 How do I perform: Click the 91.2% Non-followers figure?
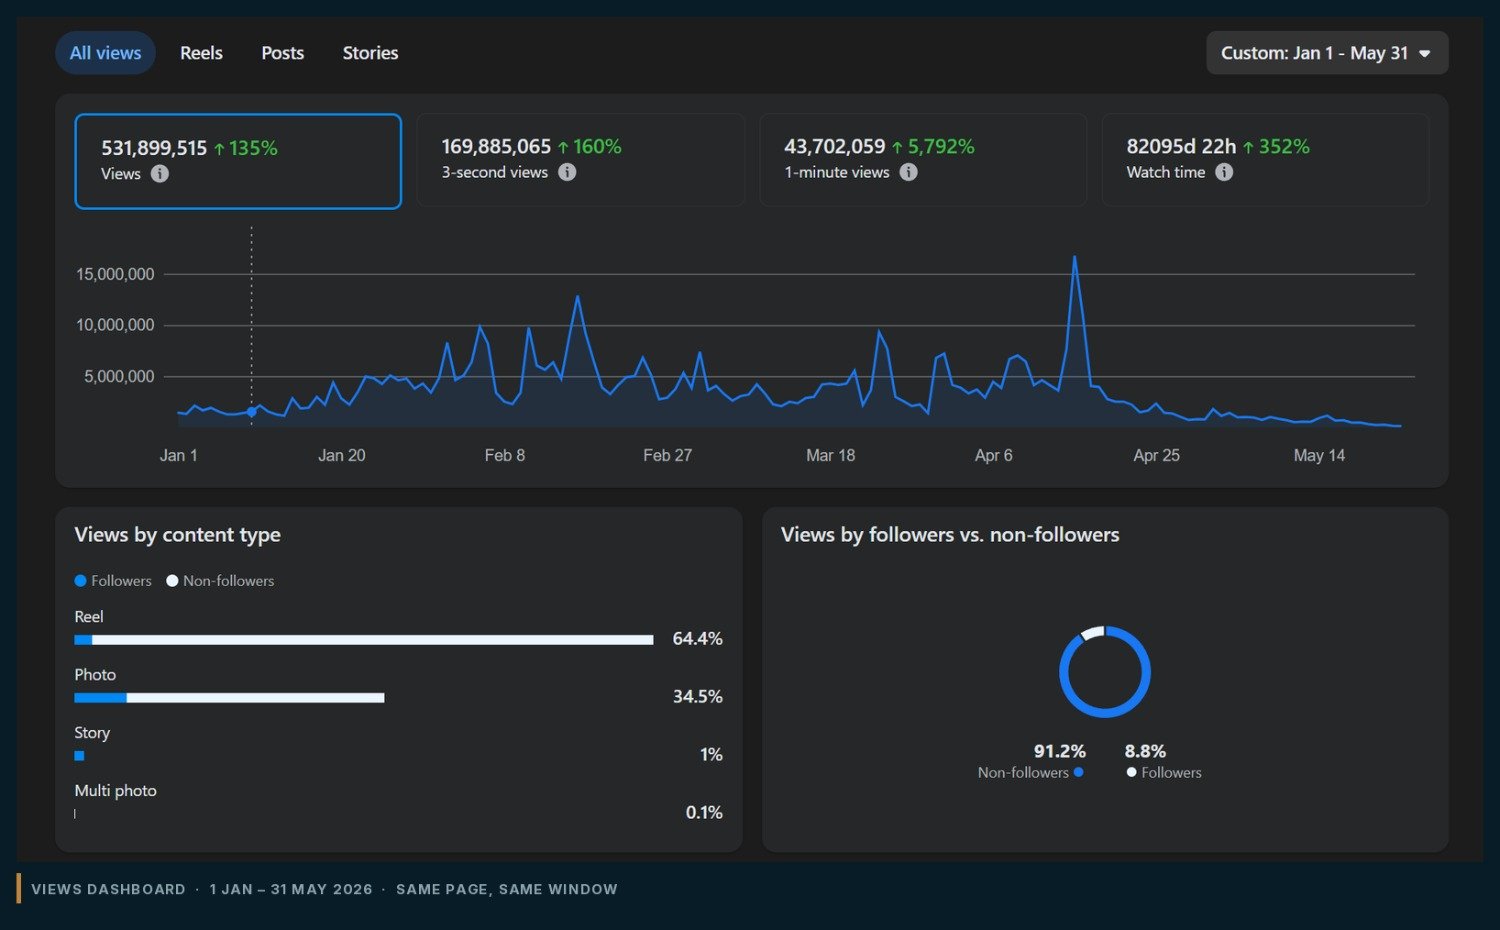point(1060,751)
